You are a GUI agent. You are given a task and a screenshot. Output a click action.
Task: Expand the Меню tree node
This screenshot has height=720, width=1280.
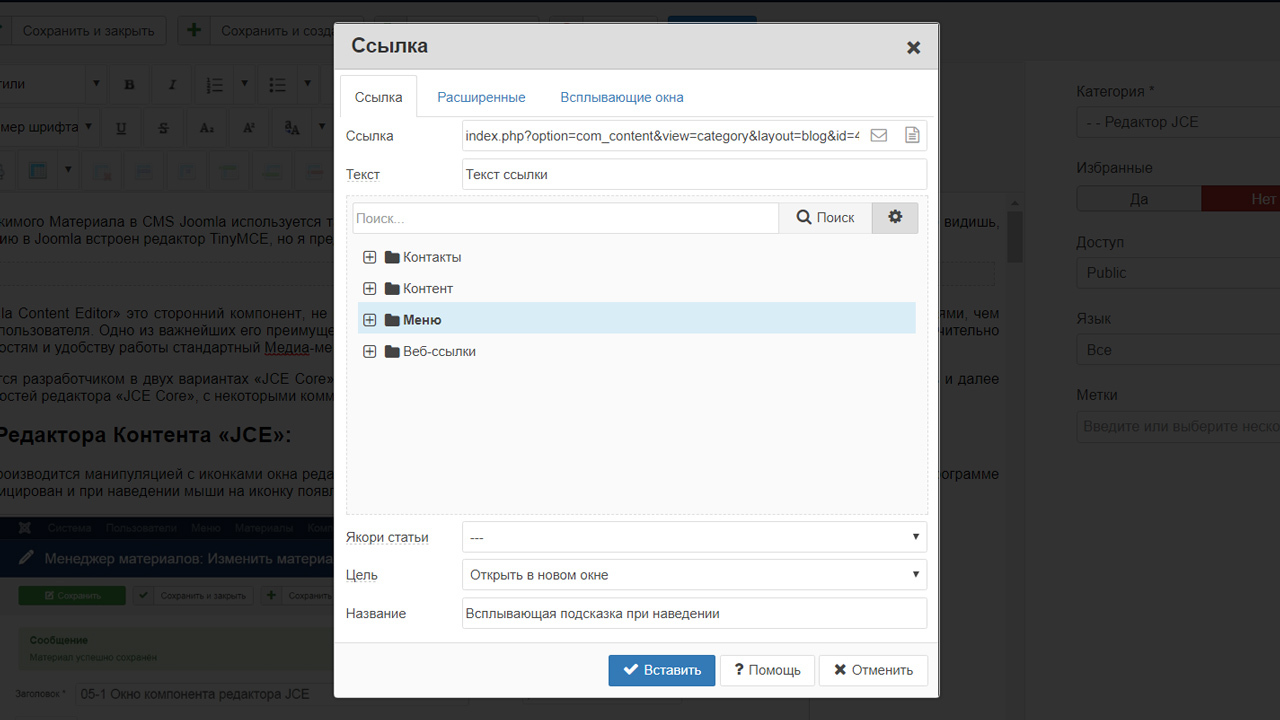[x=370, y=320]
